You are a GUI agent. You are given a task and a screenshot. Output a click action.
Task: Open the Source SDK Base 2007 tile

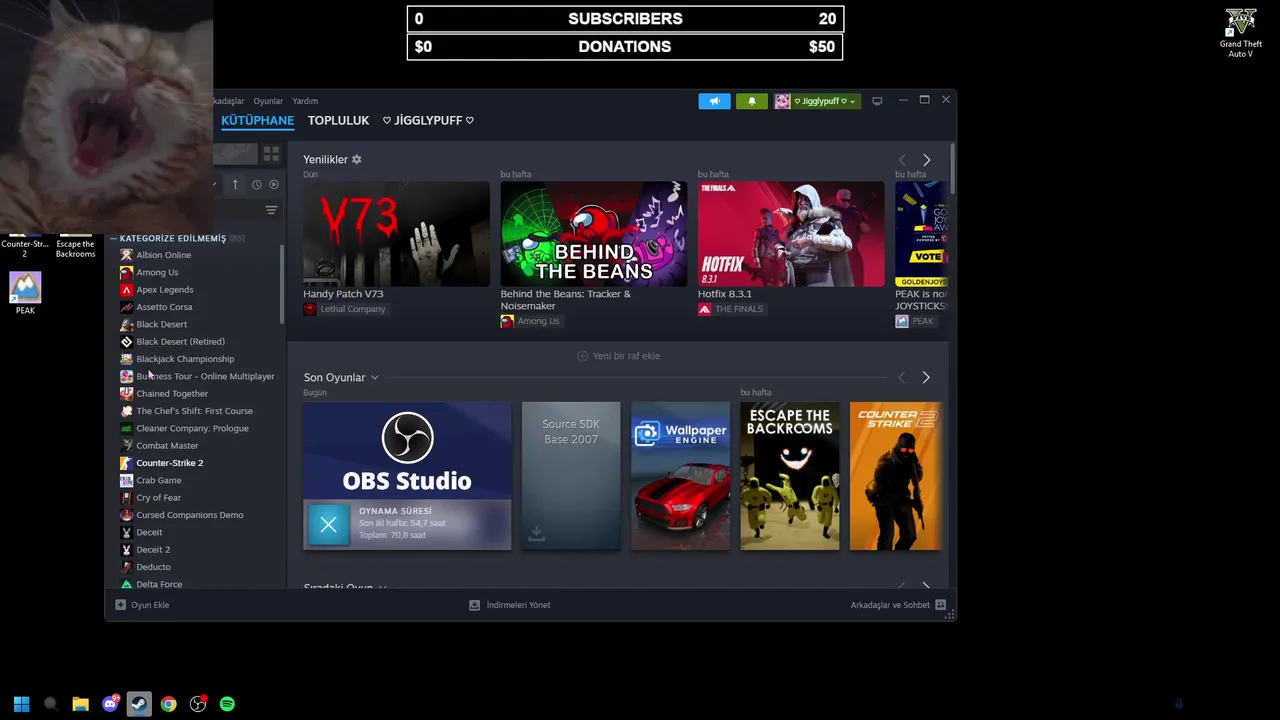[x=570, y=476]
